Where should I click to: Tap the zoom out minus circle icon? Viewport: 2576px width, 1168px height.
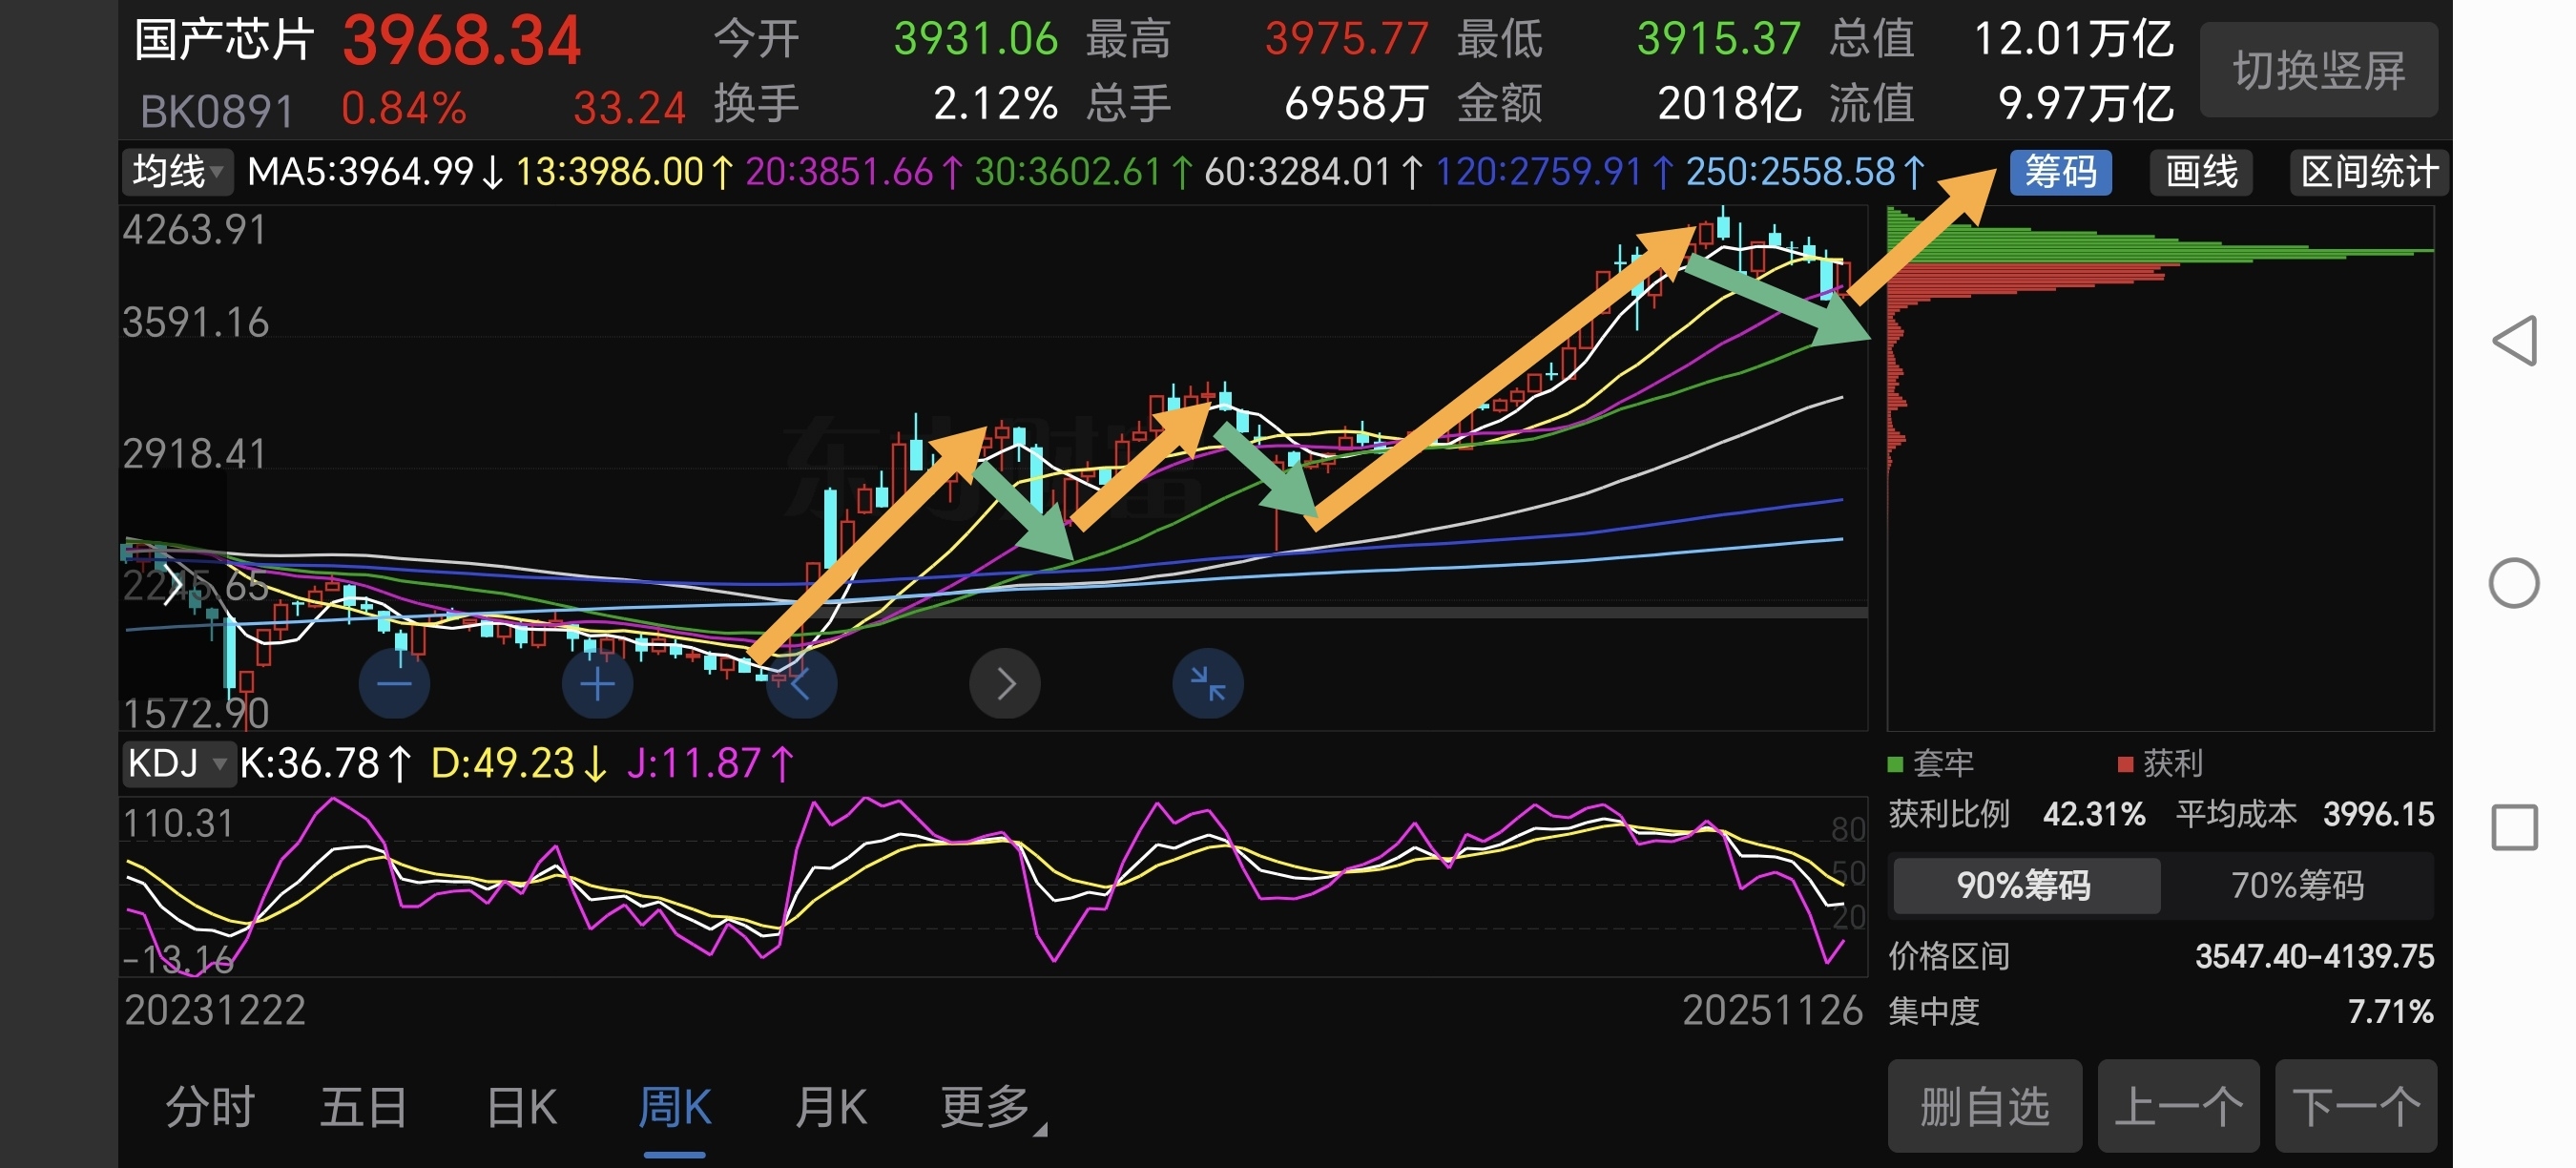click(x=394, y=684)
